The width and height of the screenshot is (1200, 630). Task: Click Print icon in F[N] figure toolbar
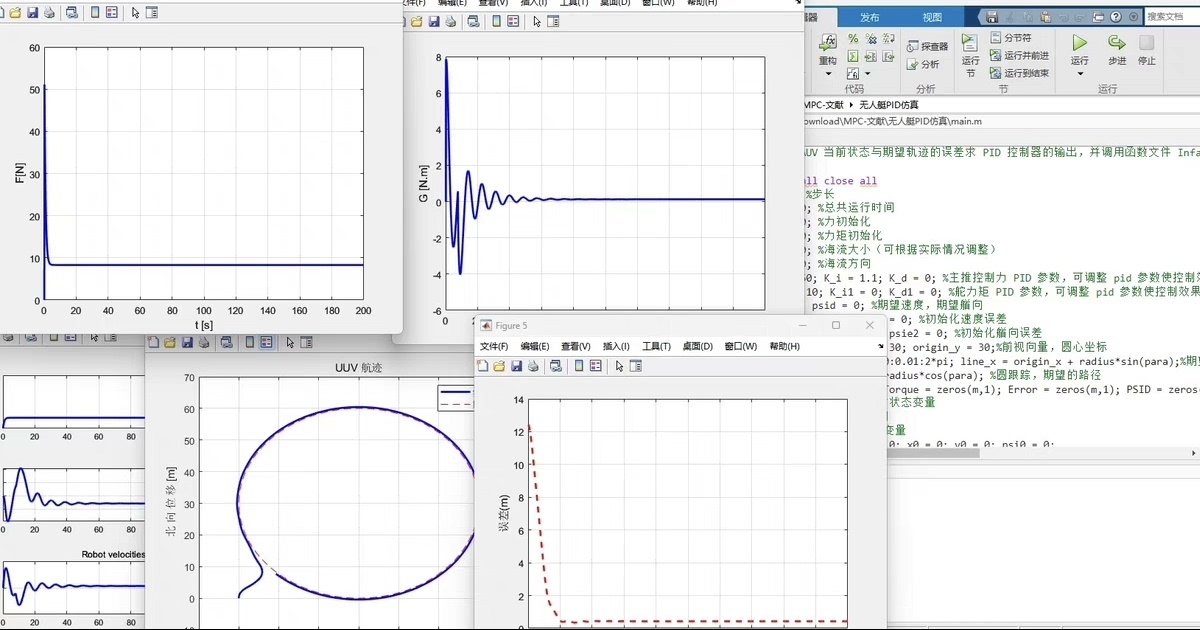50,13
